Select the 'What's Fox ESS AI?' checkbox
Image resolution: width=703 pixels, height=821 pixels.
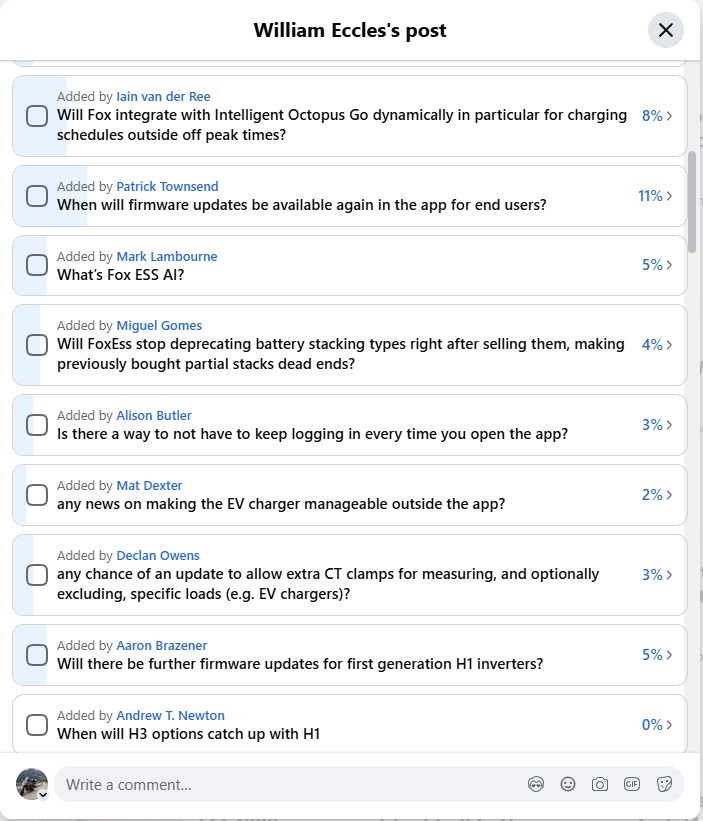click(x=37, y=265)
